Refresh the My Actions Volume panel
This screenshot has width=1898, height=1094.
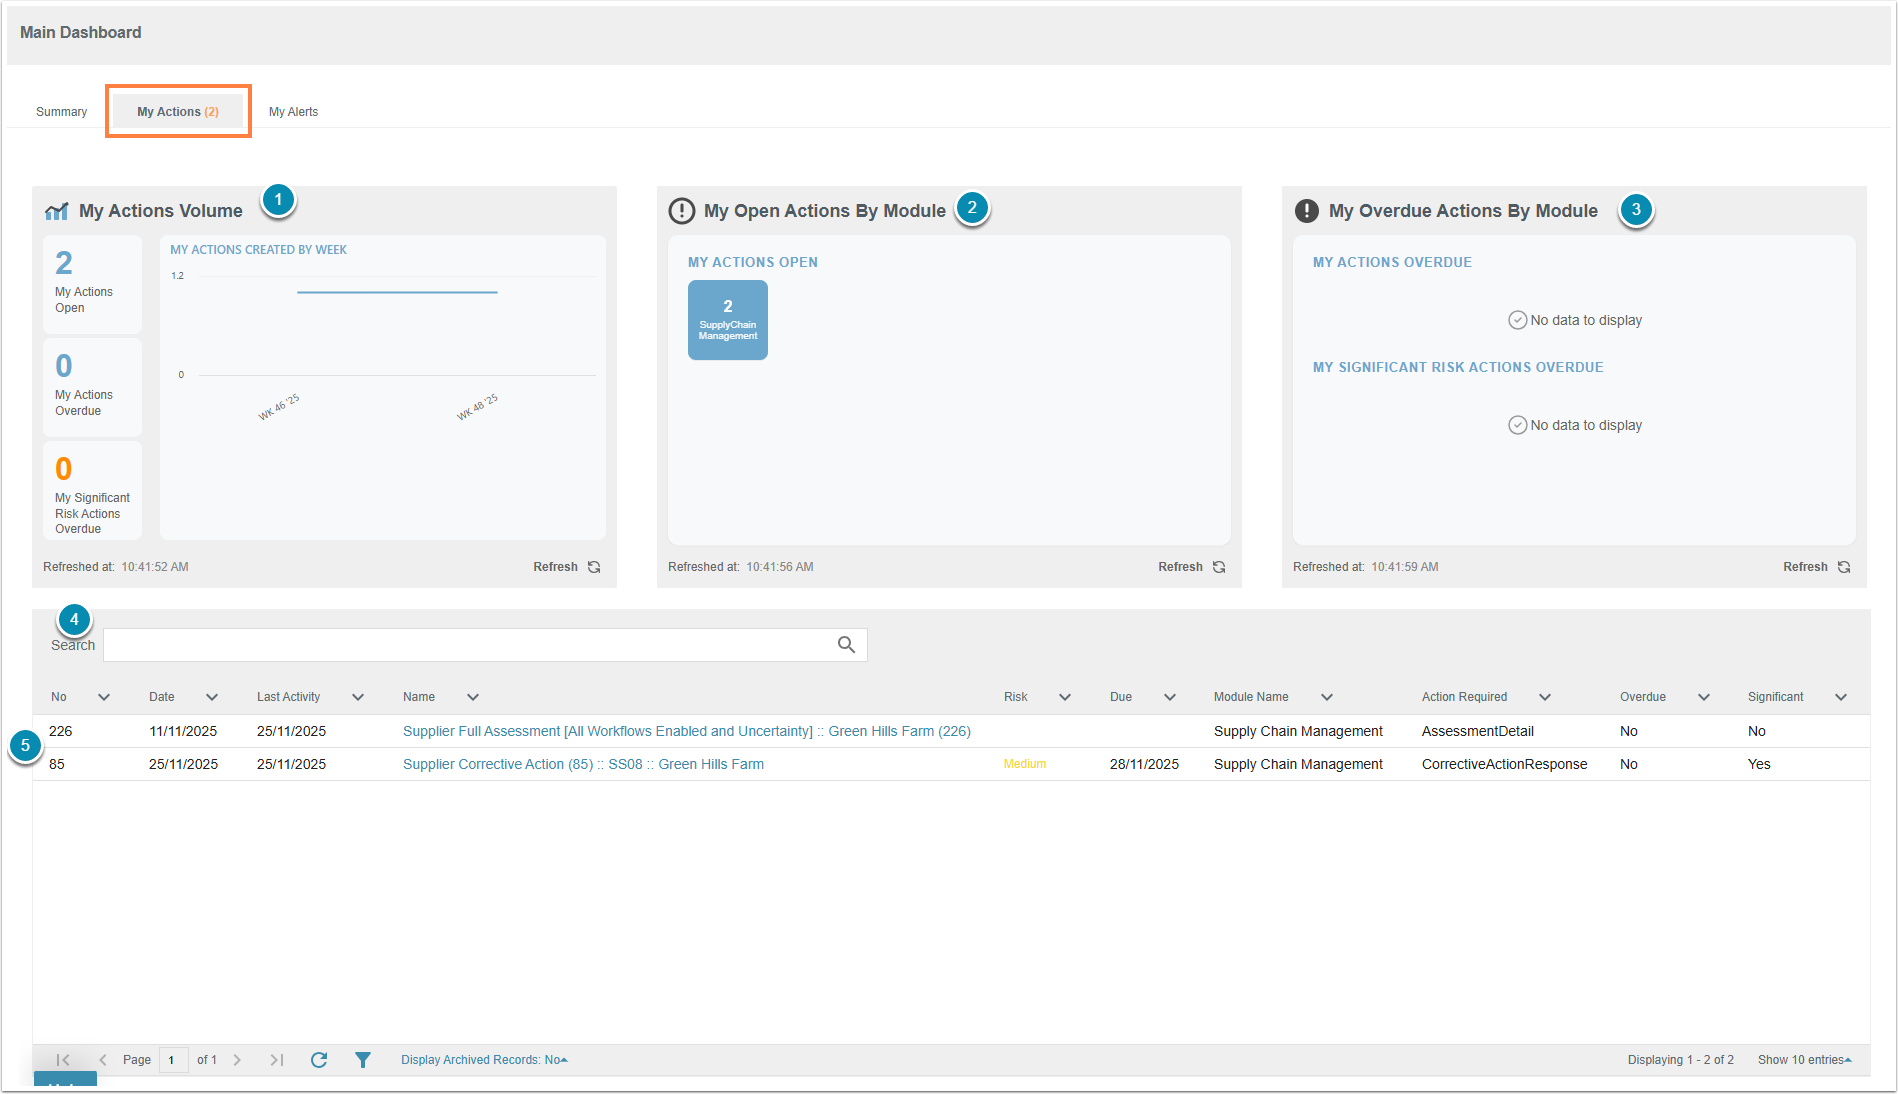click(x=566, y=567)
